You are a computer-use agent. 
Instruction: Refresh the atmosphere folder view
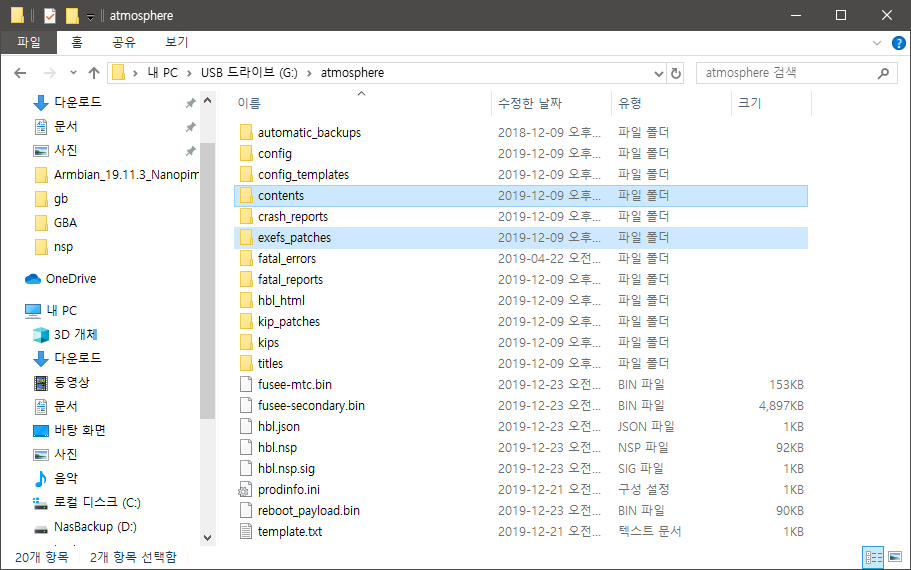676,73
